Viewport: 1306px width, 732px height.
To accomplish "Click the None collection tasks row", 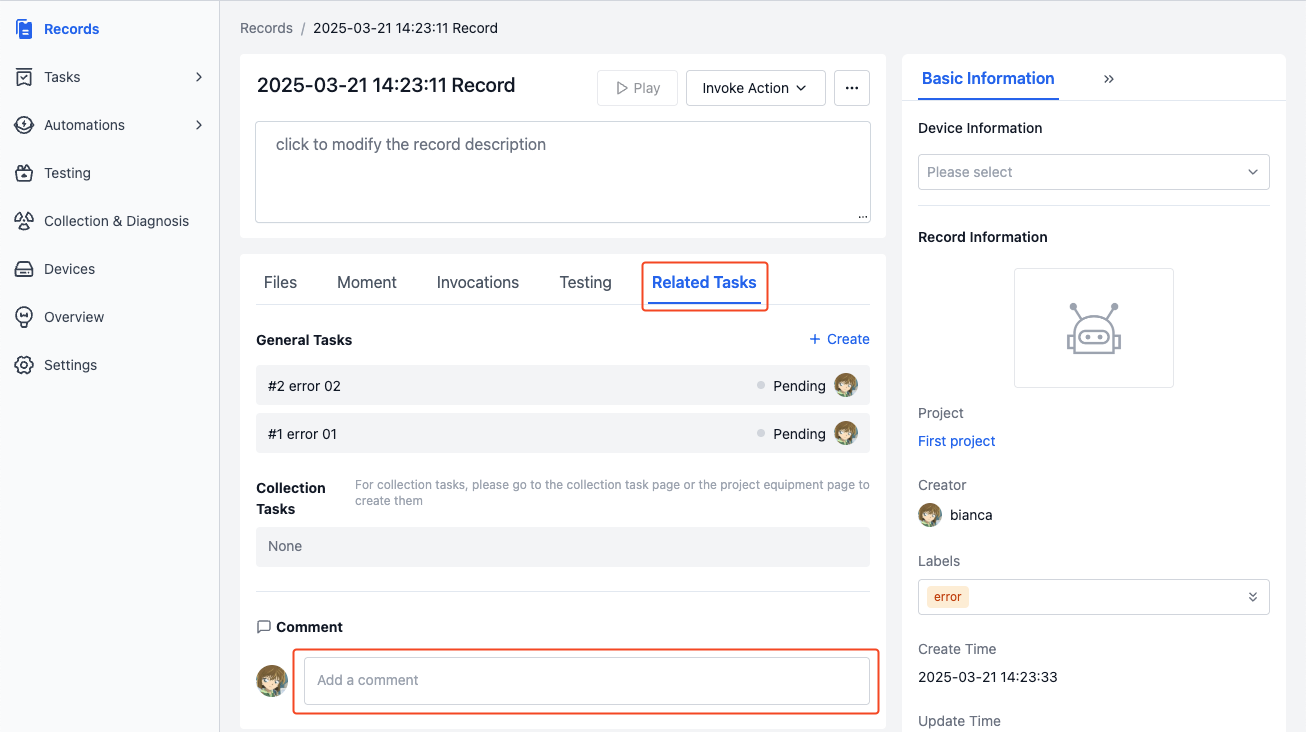I will [563, 547].
